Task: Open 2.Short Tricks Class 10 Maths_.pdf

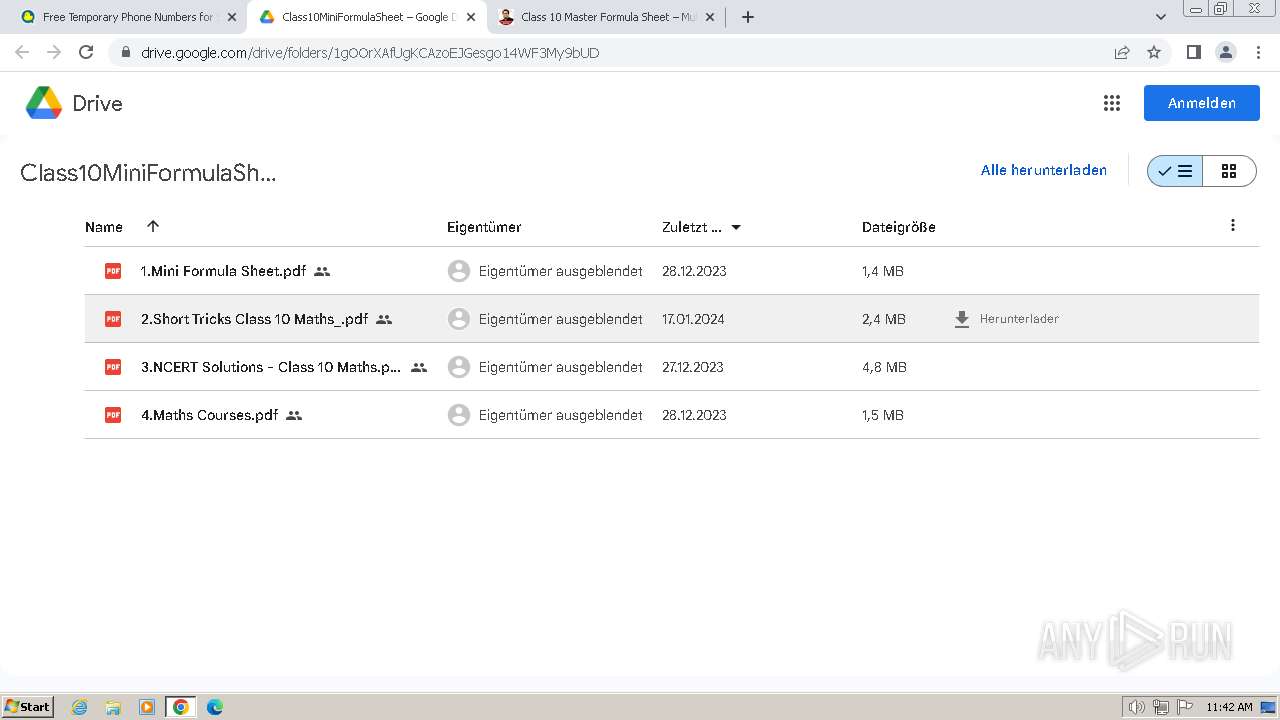Action: 254,319
